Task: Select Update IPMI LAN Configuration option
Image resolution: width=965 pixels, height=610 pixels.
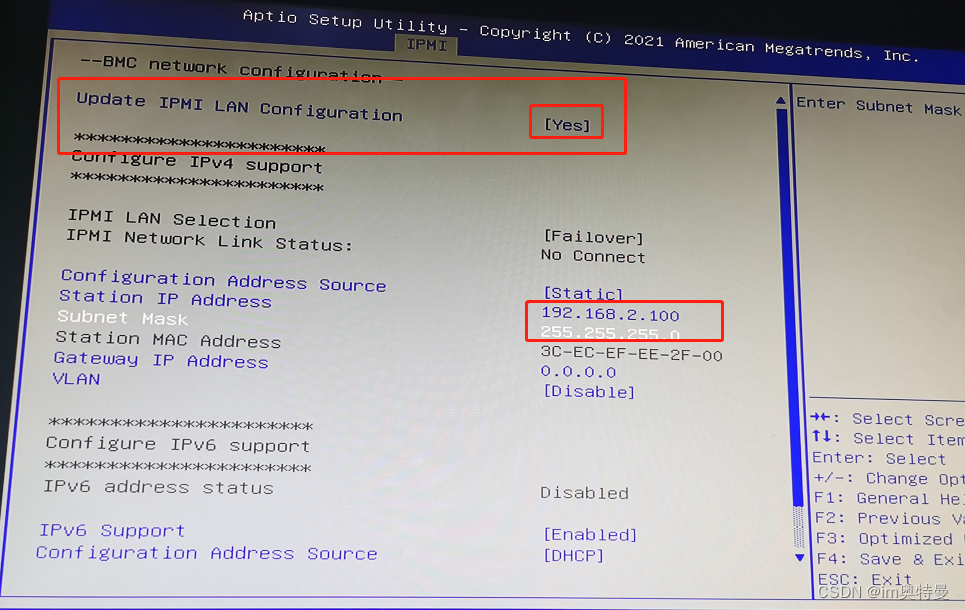Action: click(239, 107)
